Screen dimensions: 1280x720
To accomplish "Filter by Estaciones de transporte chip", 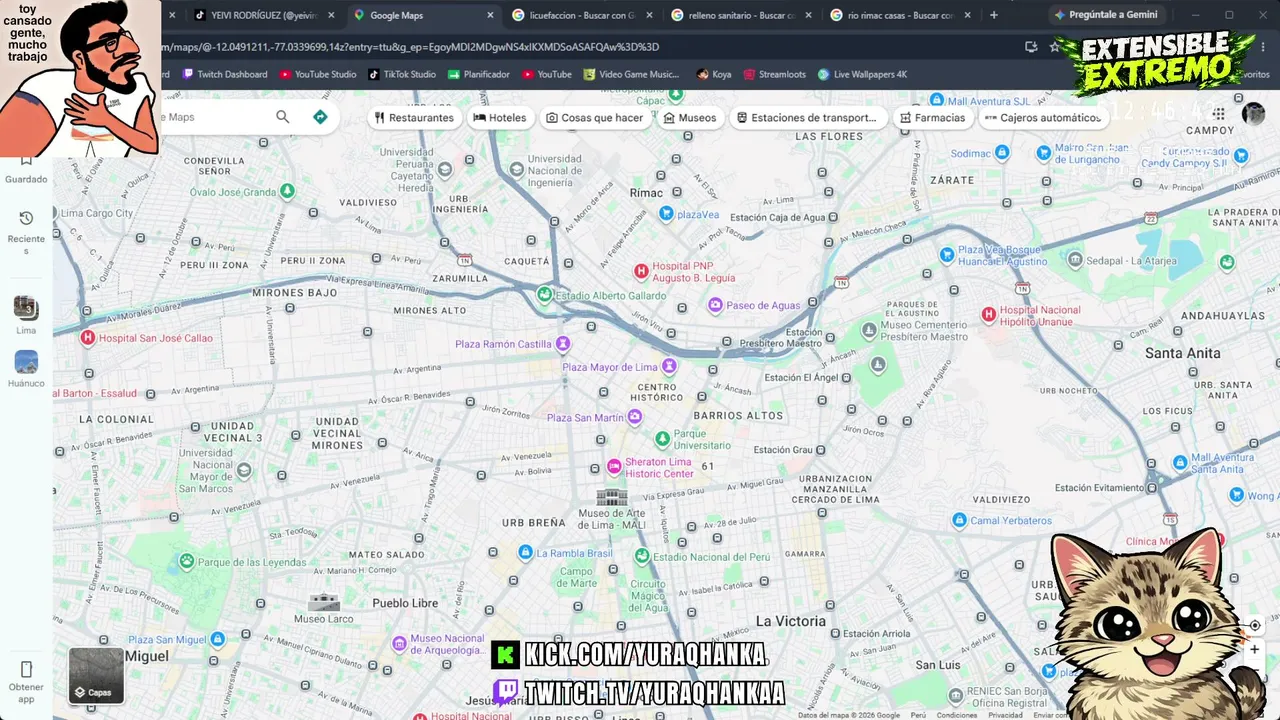I will pos(807,118).
